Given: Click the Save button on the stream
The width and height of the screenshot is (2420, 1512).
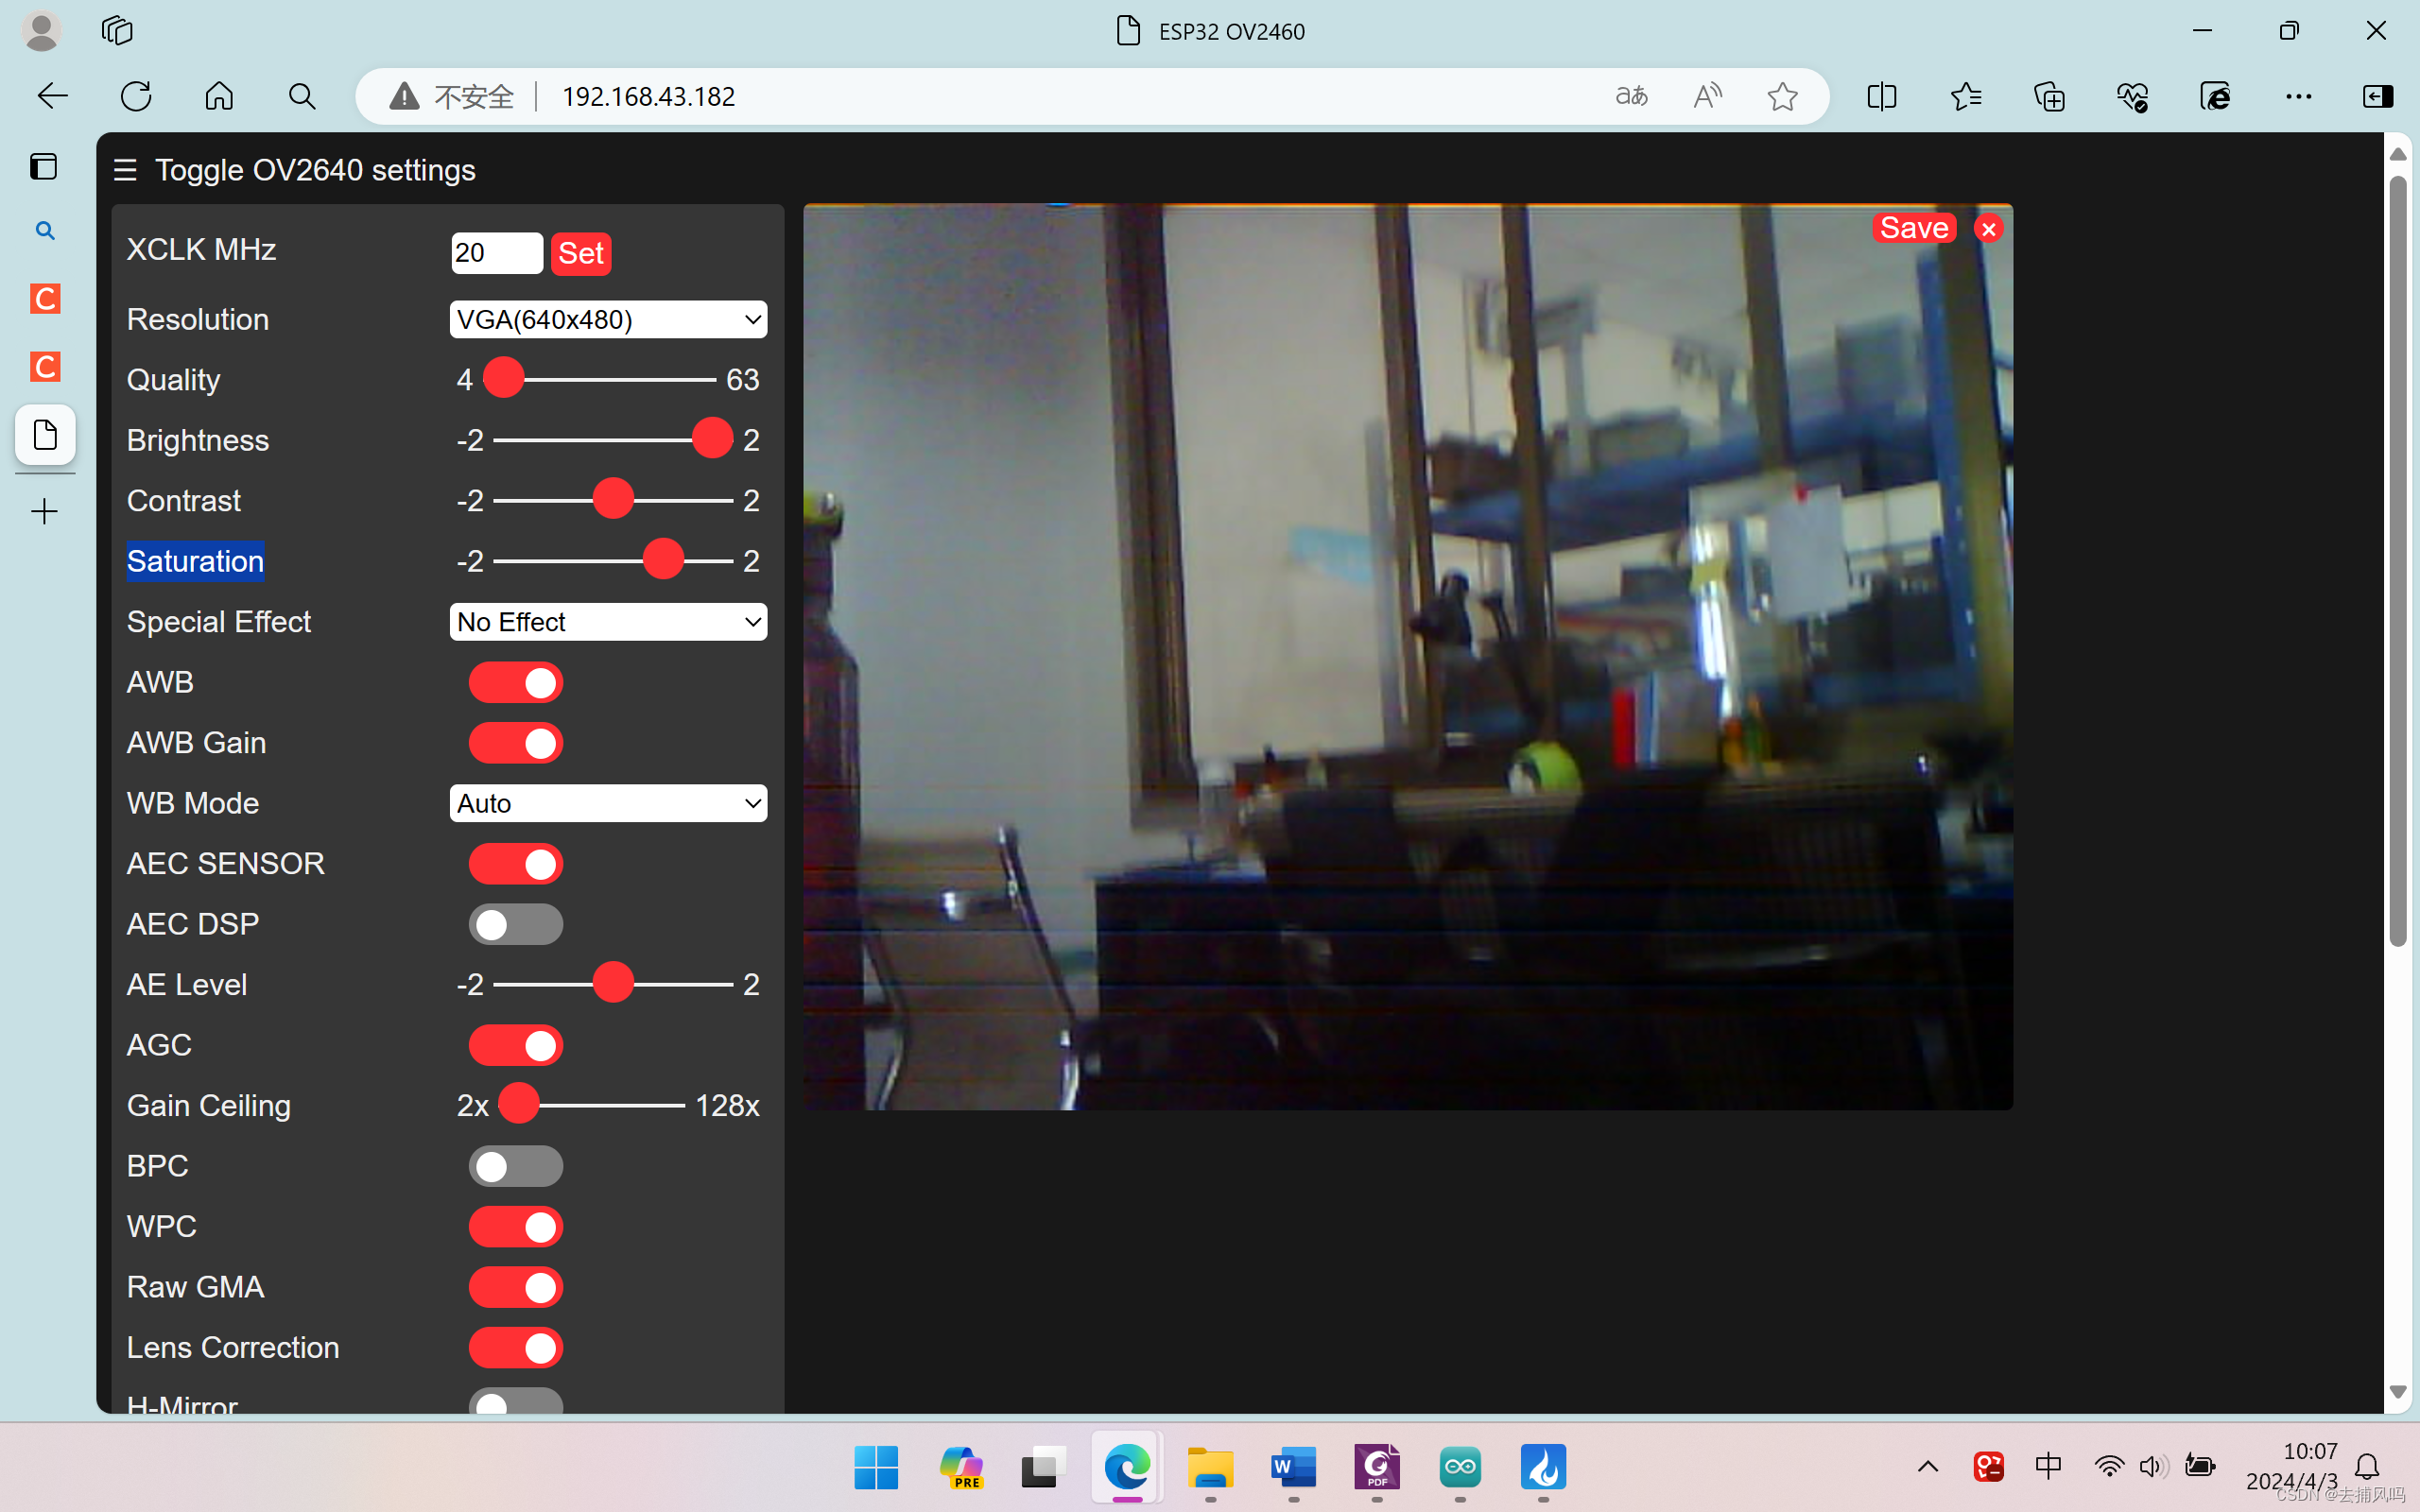Looking at the screenshot, I should 1913,228.
